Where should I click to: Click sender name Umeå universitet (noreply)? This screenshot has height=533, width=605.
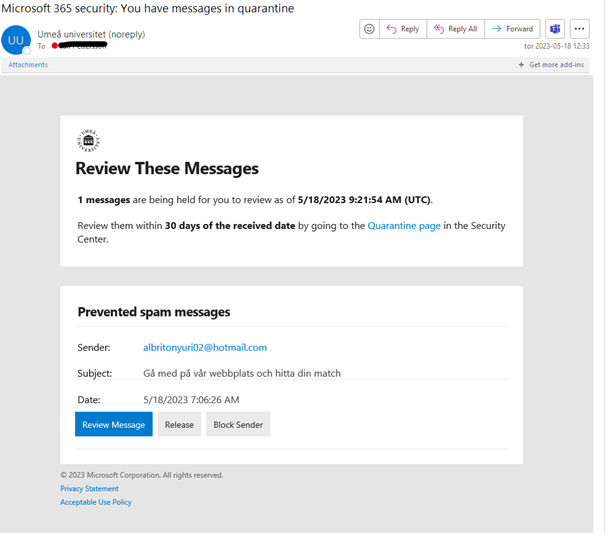tap(91, 34)
